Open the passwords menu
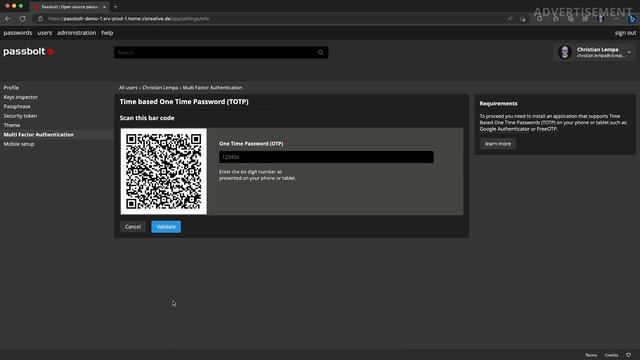Image resolution: width=640 pixels, height=360 pixels. click(x=18, y=33)
